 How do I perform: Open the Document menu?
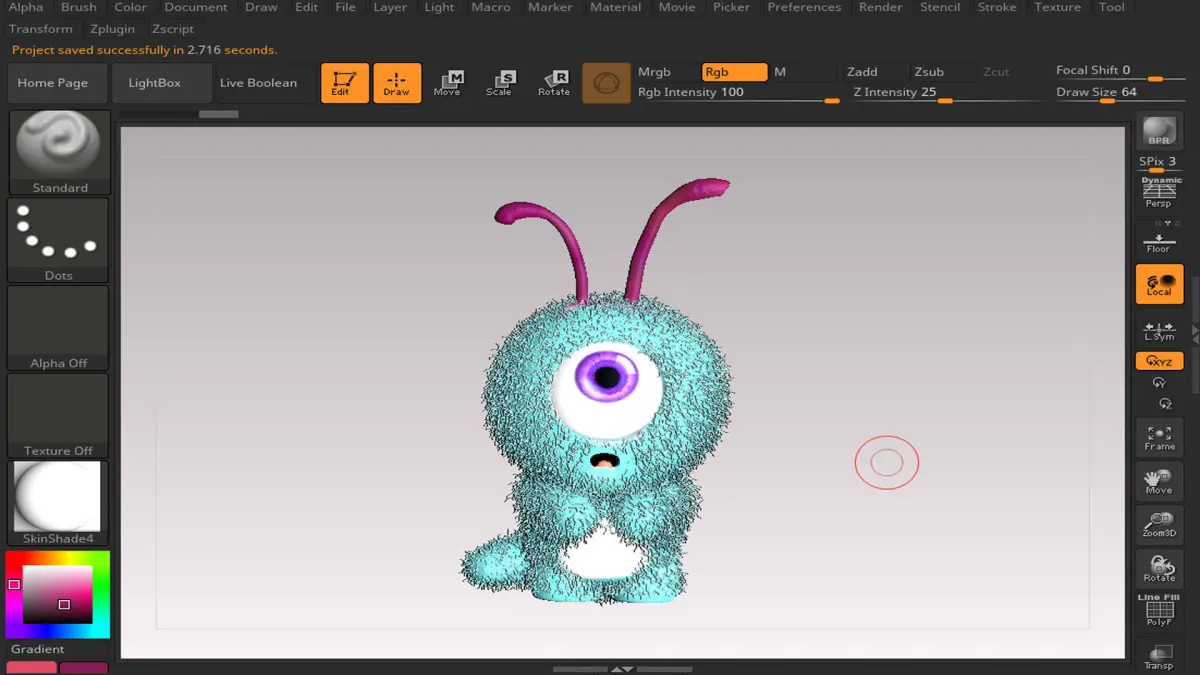[x=196, y=7]
